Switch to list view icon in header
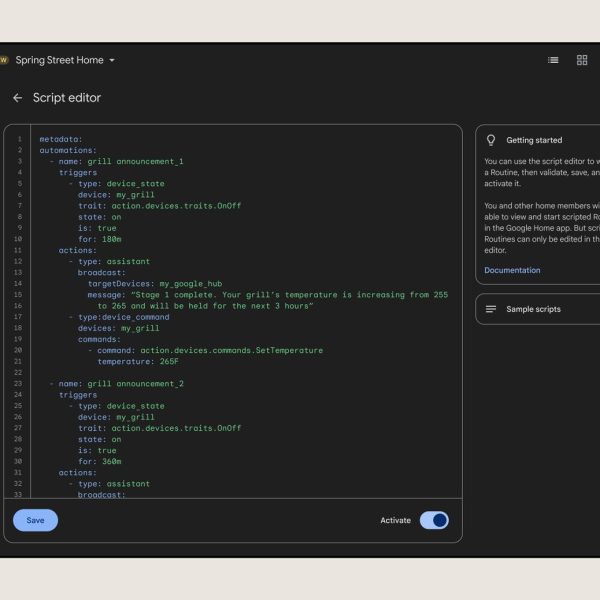The width and height of the screenshot is (600, 600). tap(553, 60)
